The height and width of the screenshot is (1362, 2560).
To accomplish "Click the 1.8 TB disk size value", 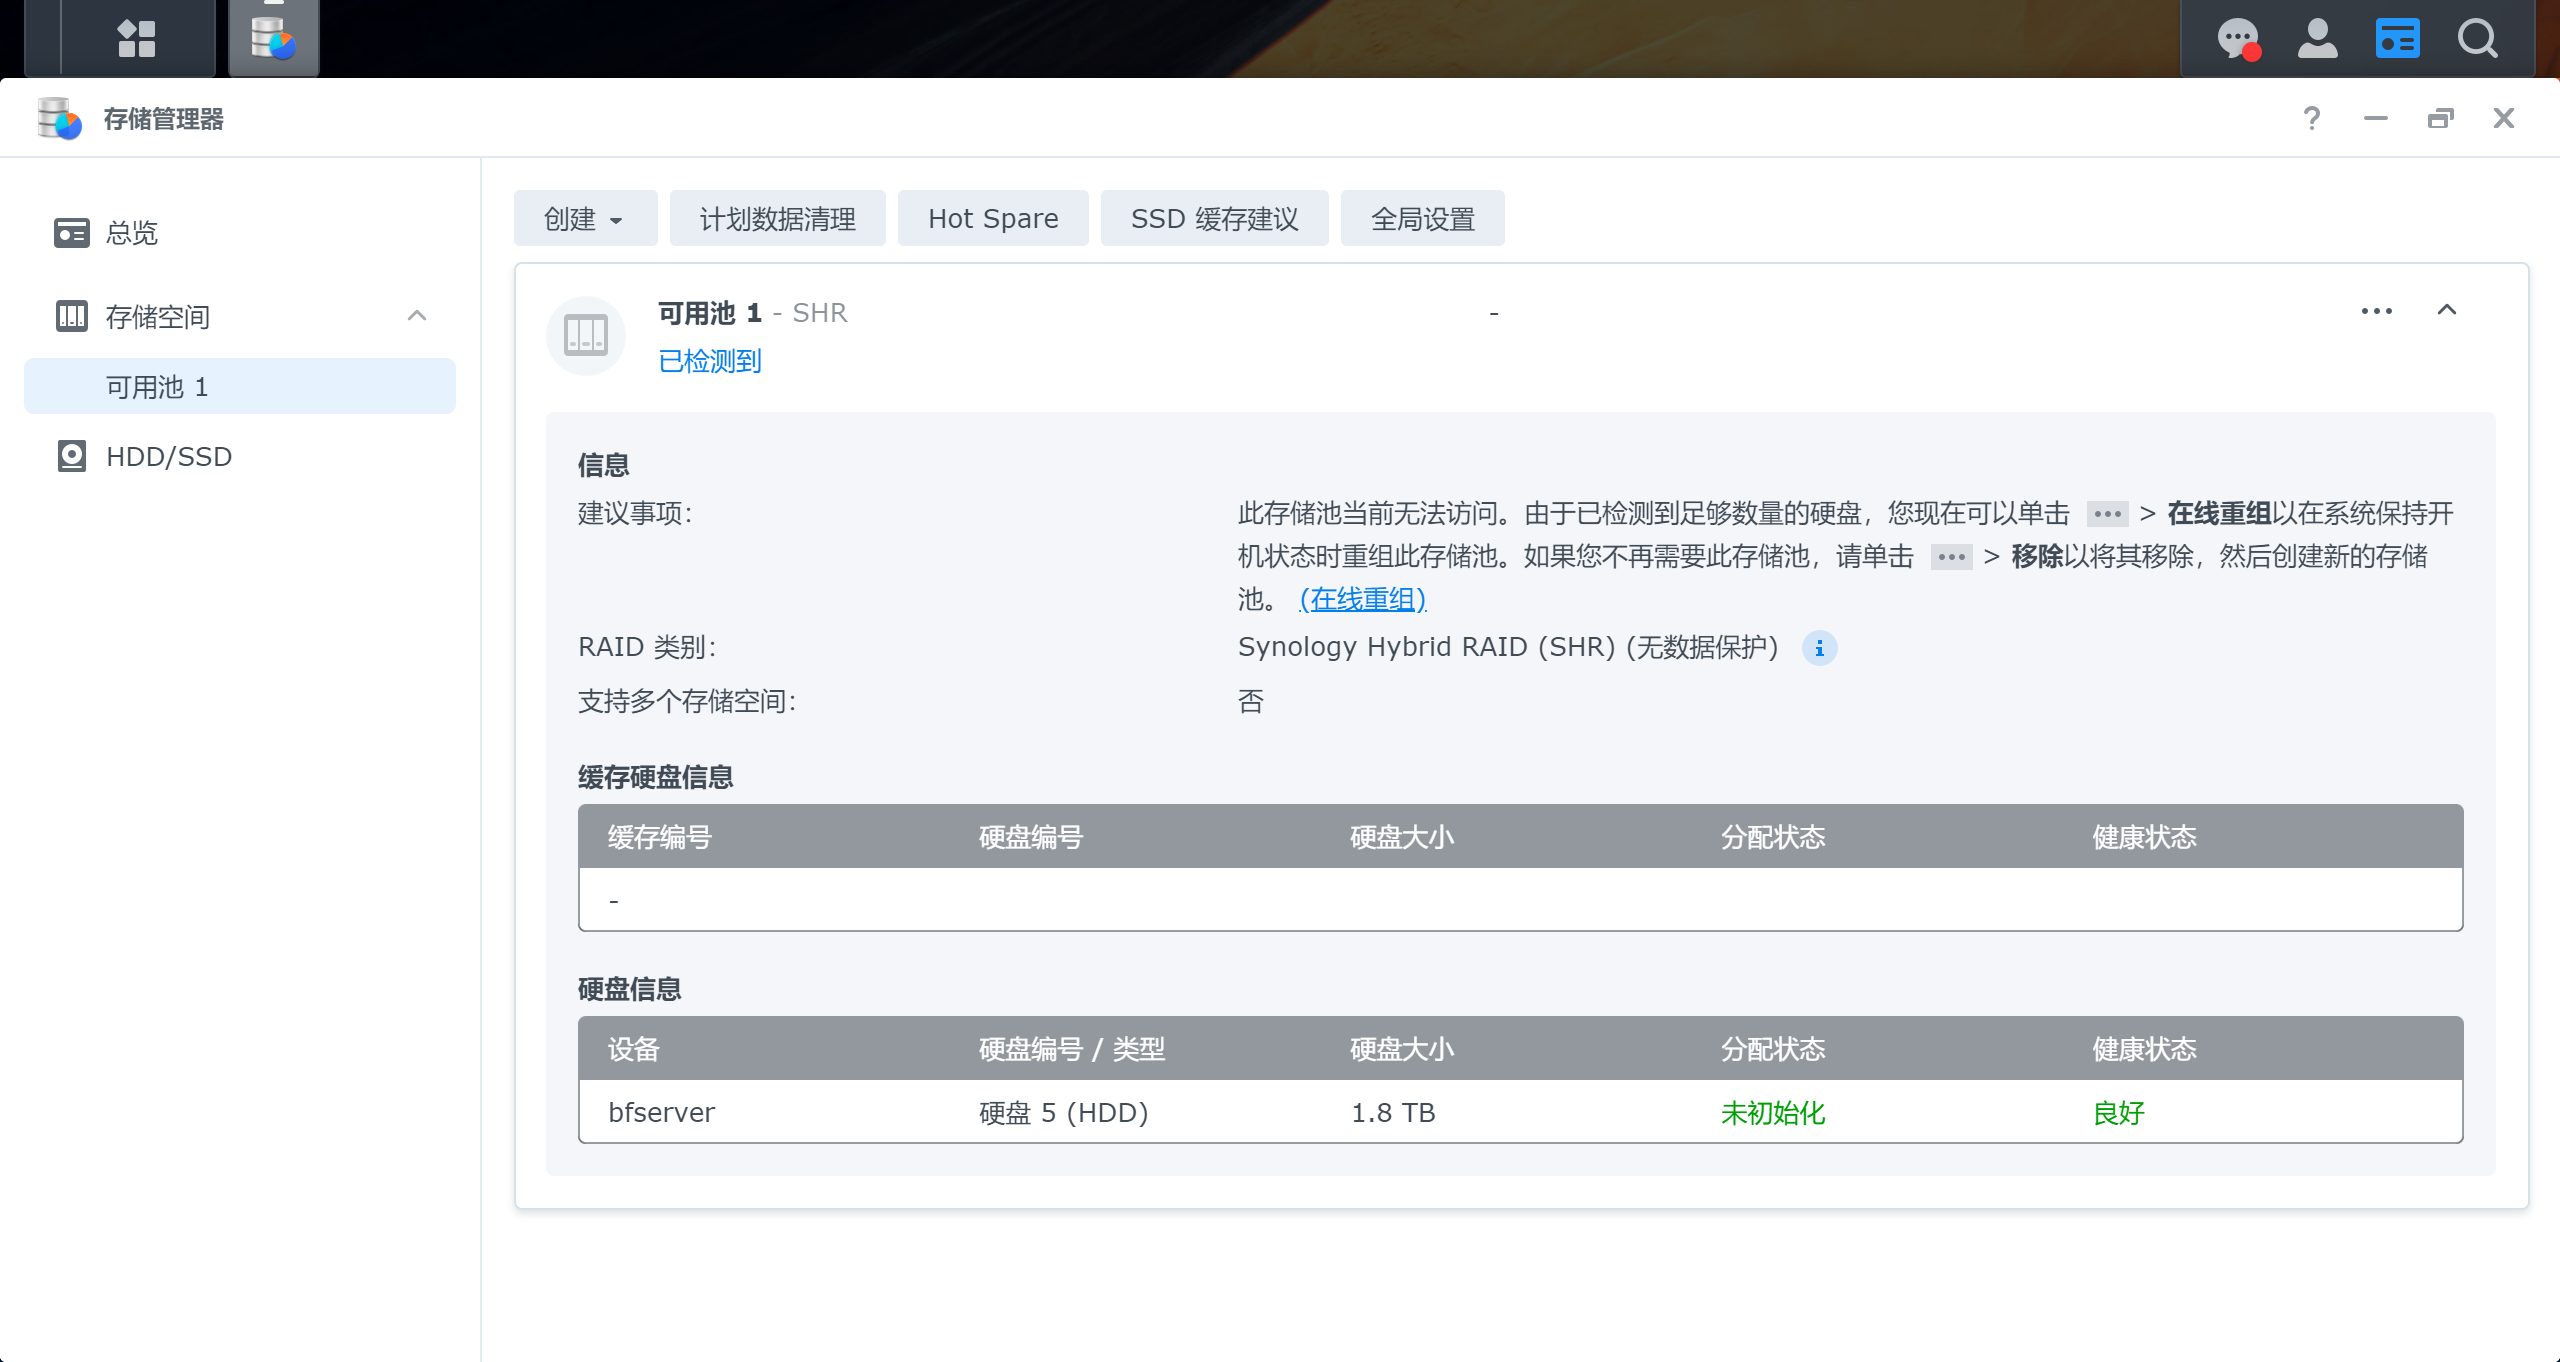I will 1393,1112.
